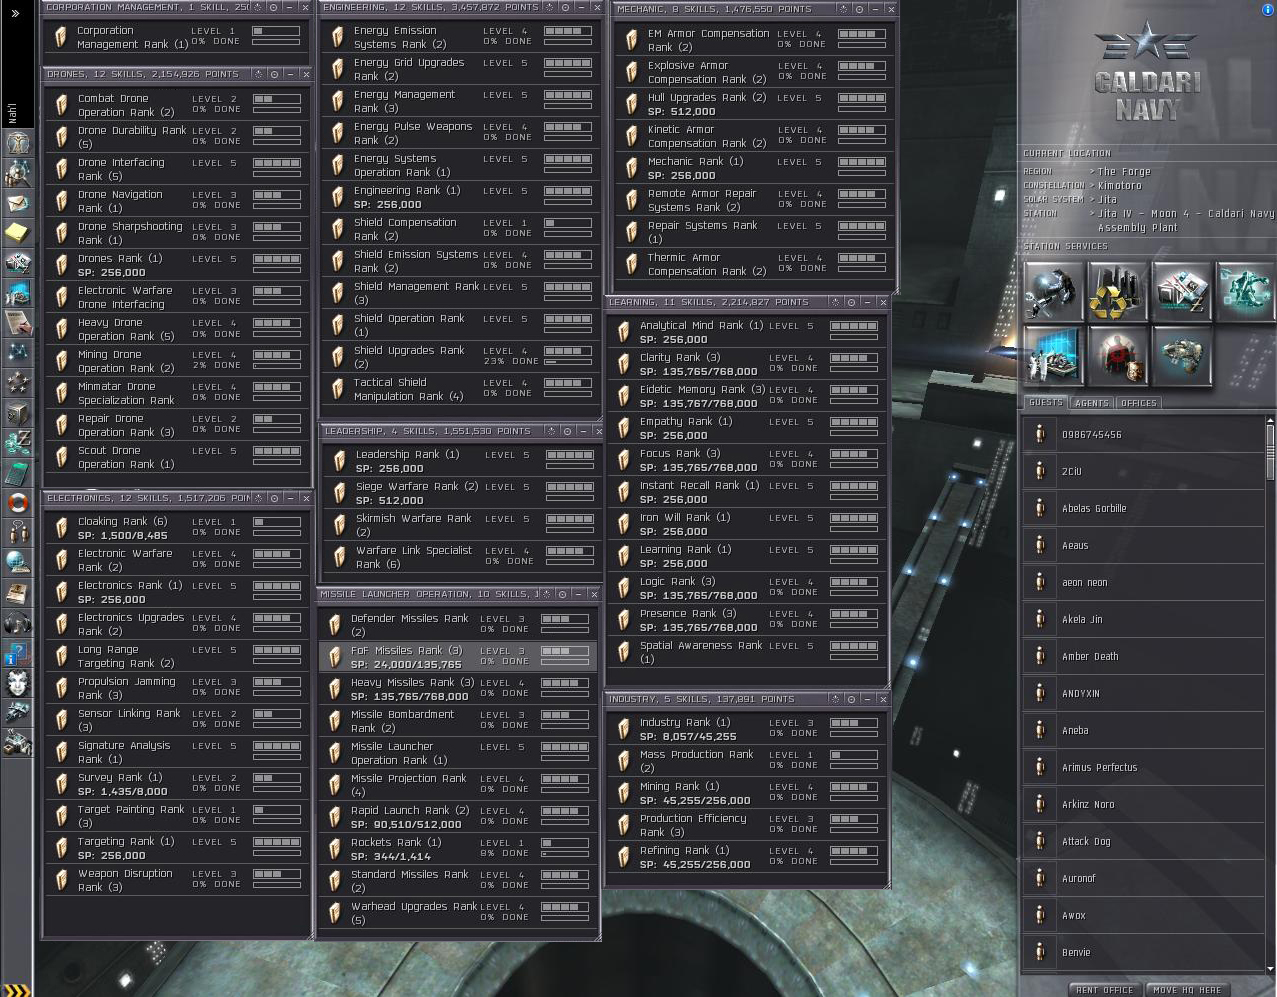Select guest Arimus Perfectus in the list
1277x997 pixels.
coord(1144,767)
